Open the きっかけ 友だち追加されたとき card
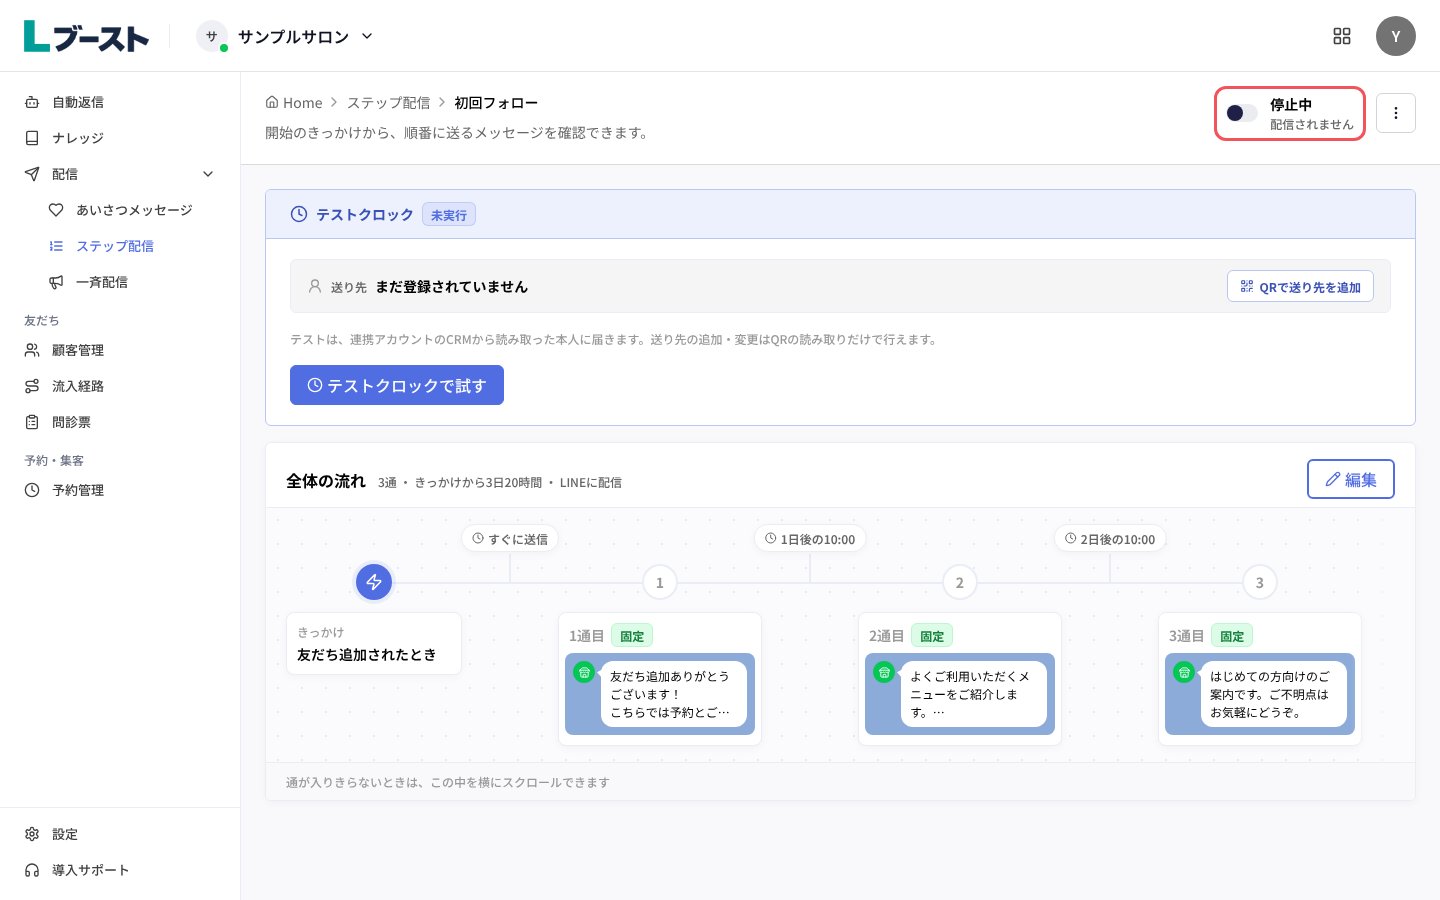 click(374, 643)
